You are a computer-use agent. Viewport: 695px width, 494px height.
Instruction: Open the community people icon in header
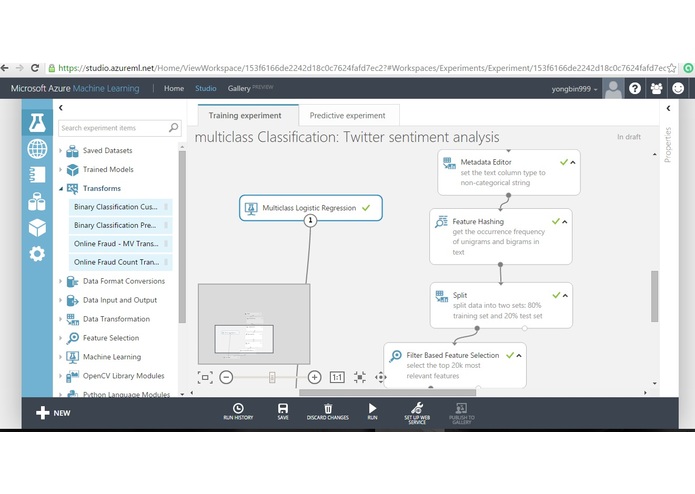[656, 89]
